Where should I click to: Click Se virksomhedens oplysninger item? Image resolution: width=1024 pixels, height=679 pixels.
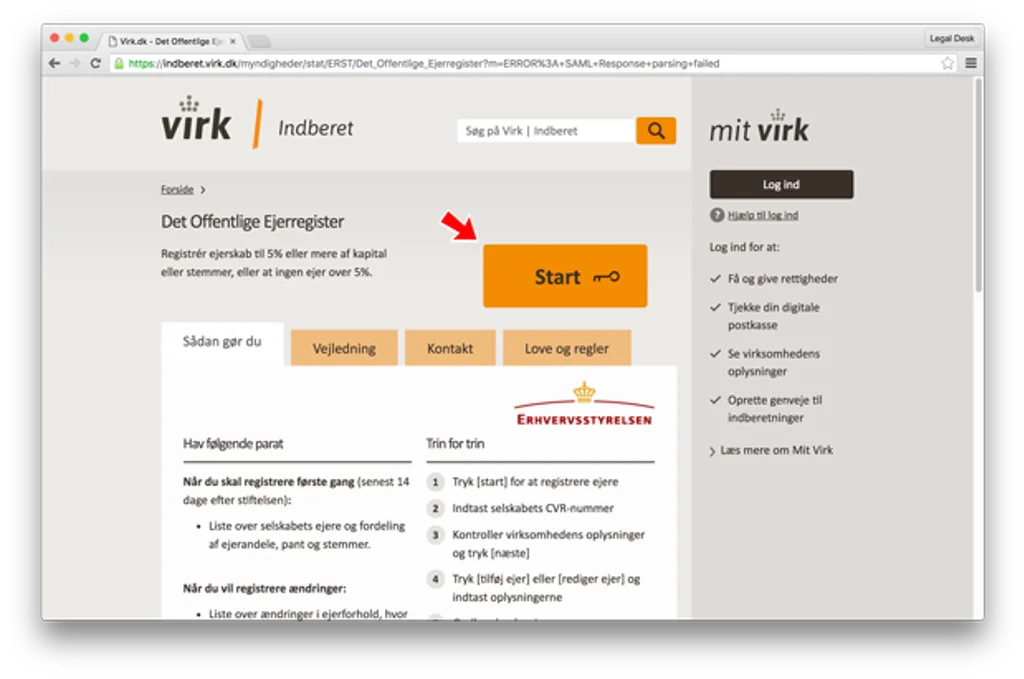click(773, 362)
